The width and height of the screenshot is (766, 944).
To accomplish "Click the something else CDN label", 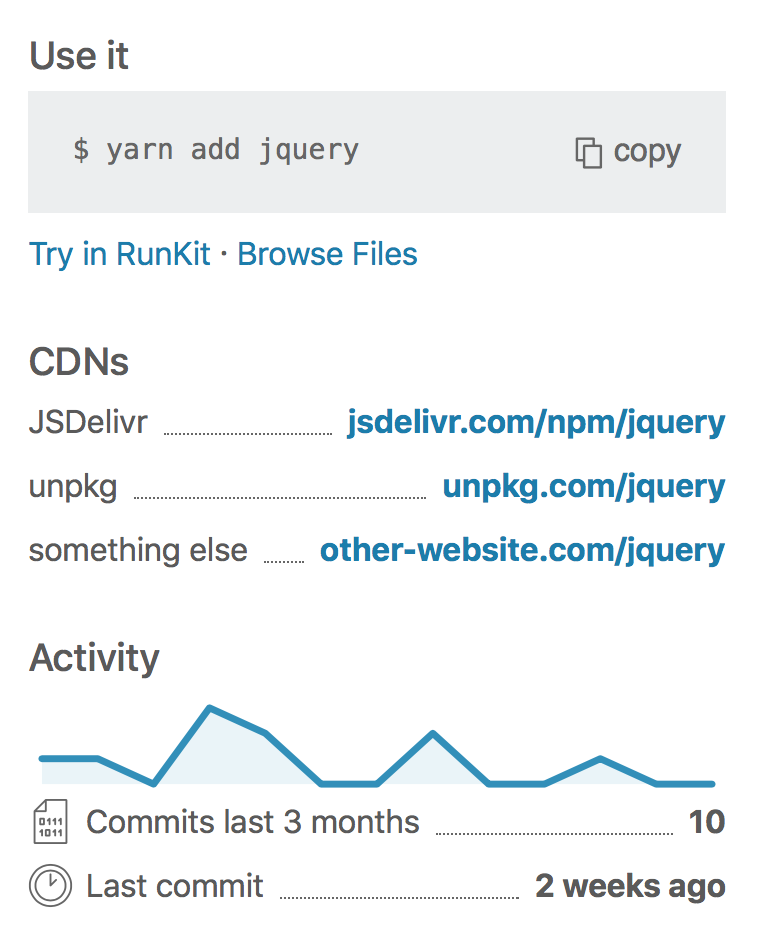I will click(138, 550).
